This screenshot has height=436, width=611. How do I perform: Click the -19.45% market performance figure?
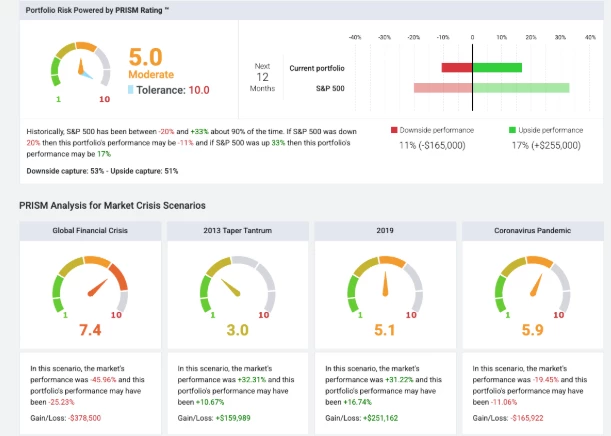[546, 380]
